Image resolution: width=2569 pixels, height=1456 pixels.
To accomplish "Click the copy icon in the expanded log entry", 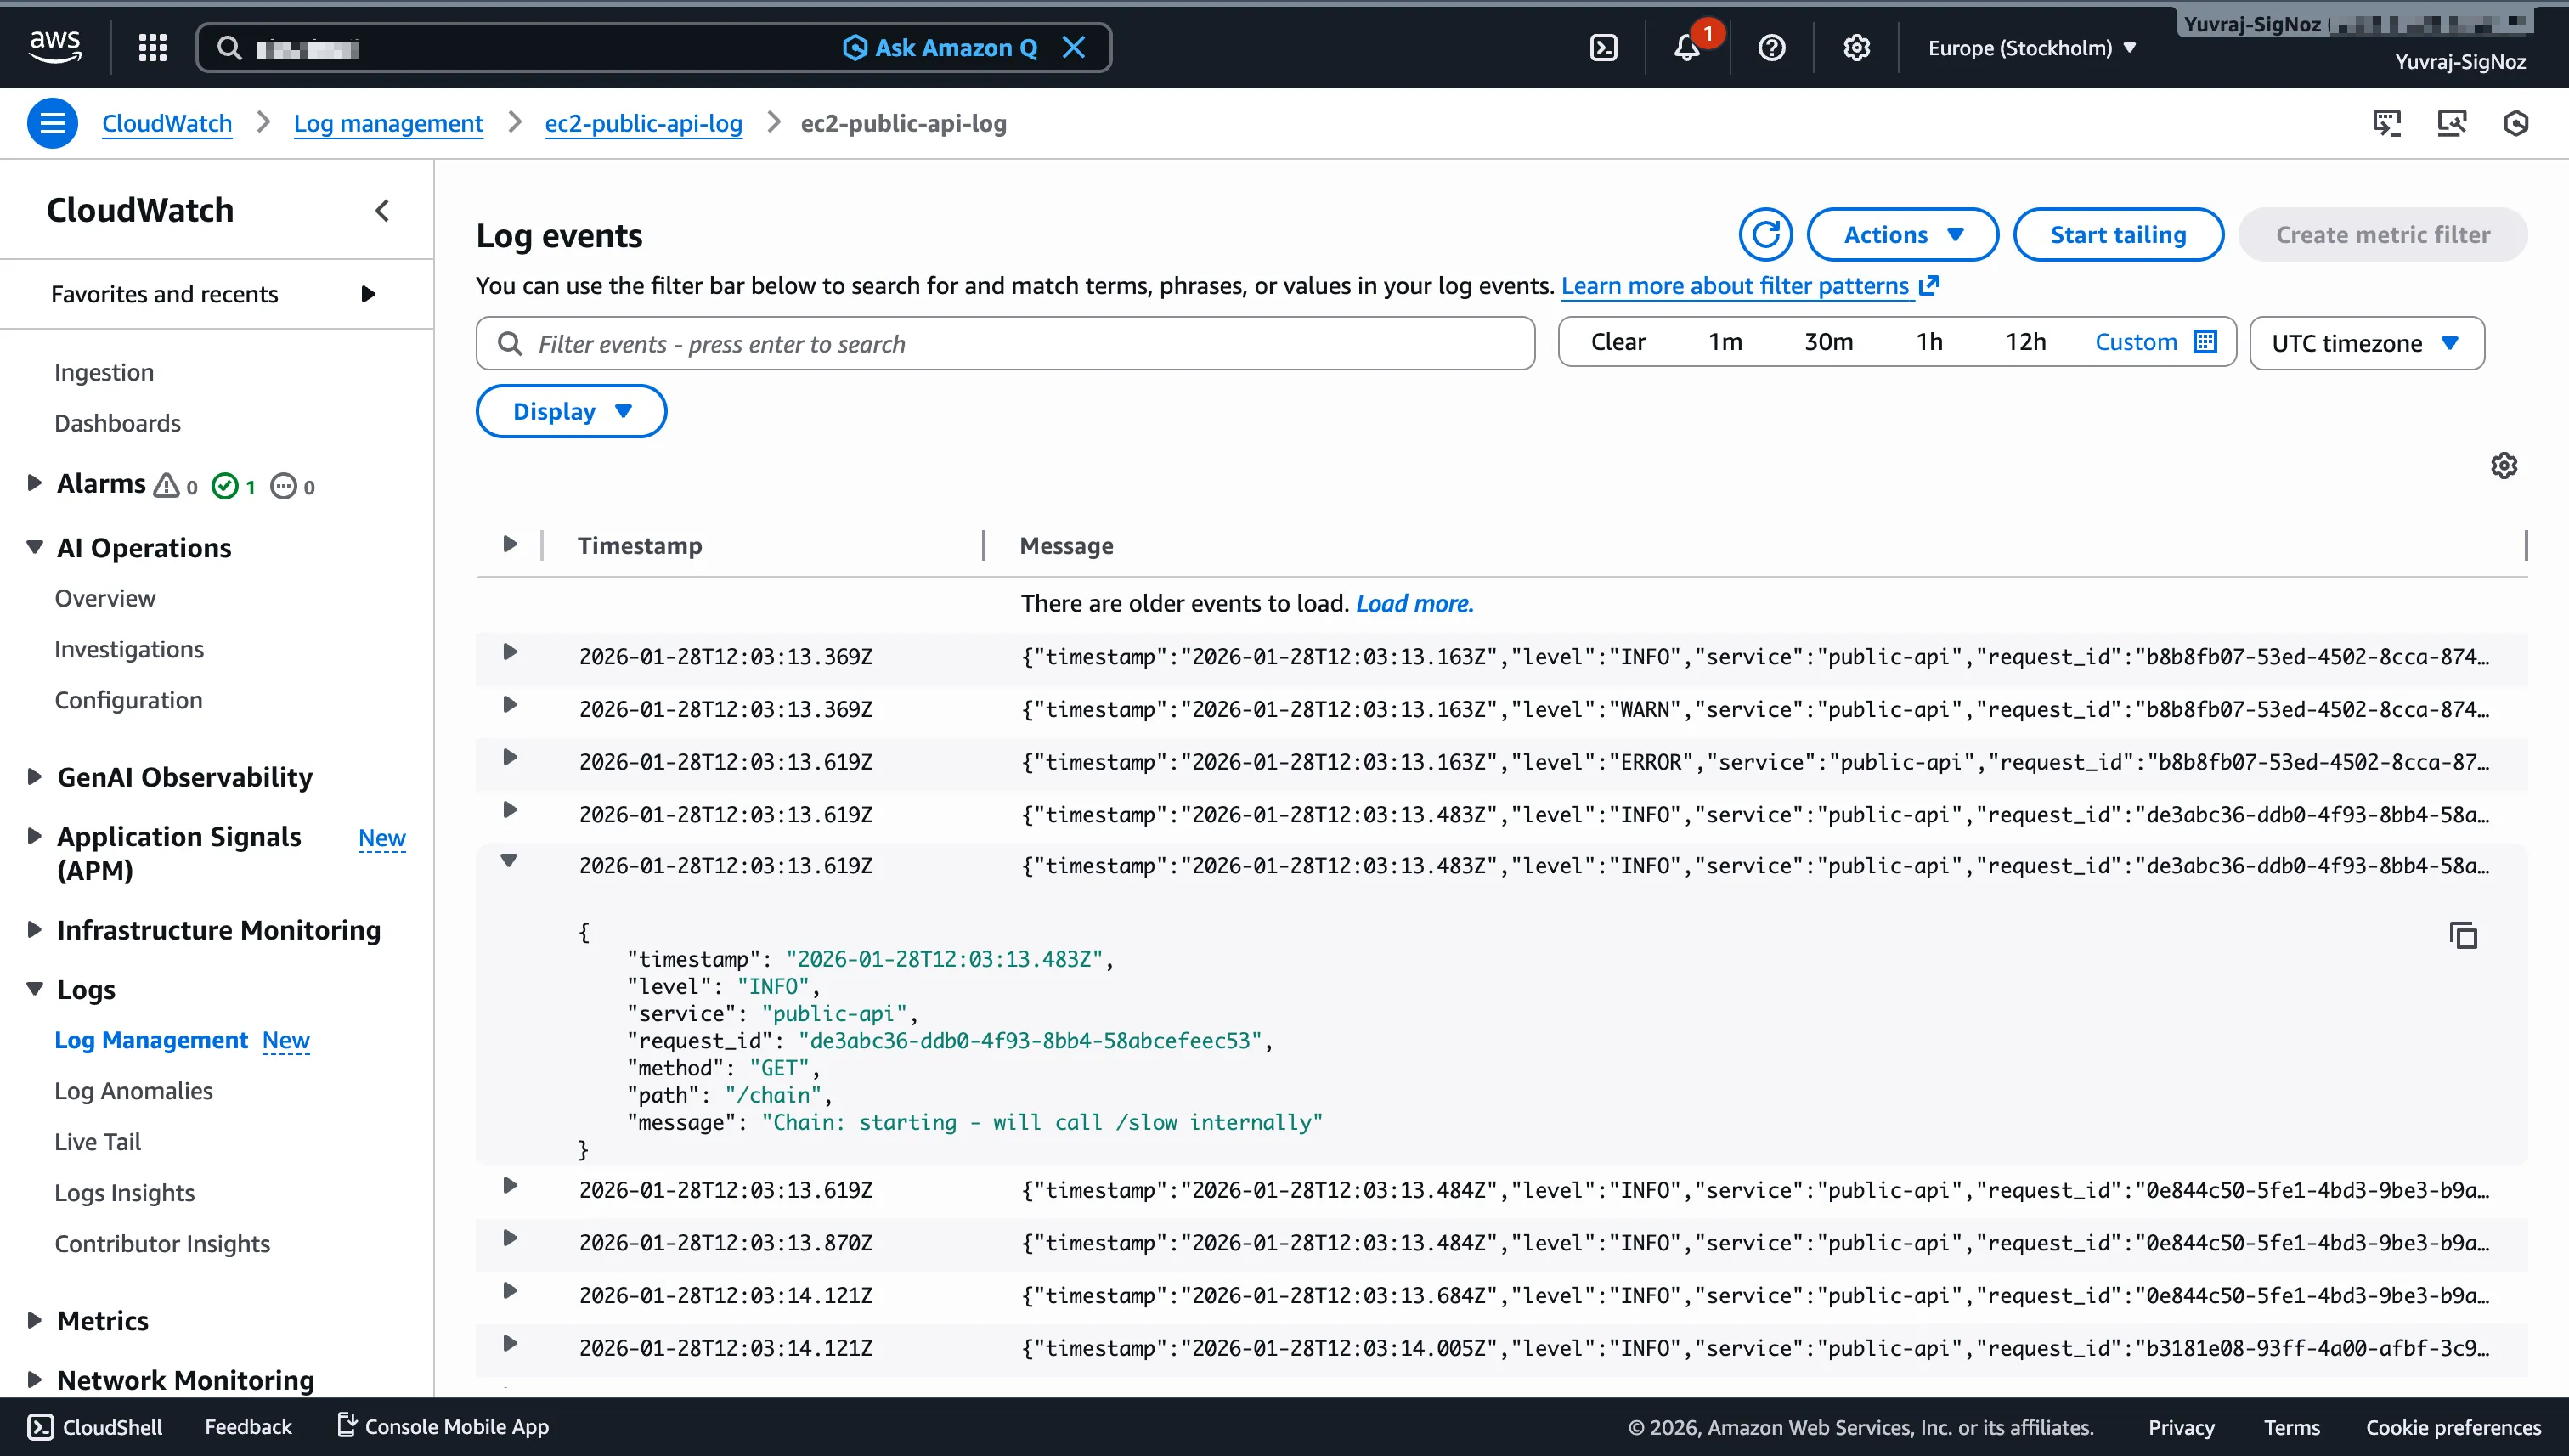I will tap(2464, 937).
